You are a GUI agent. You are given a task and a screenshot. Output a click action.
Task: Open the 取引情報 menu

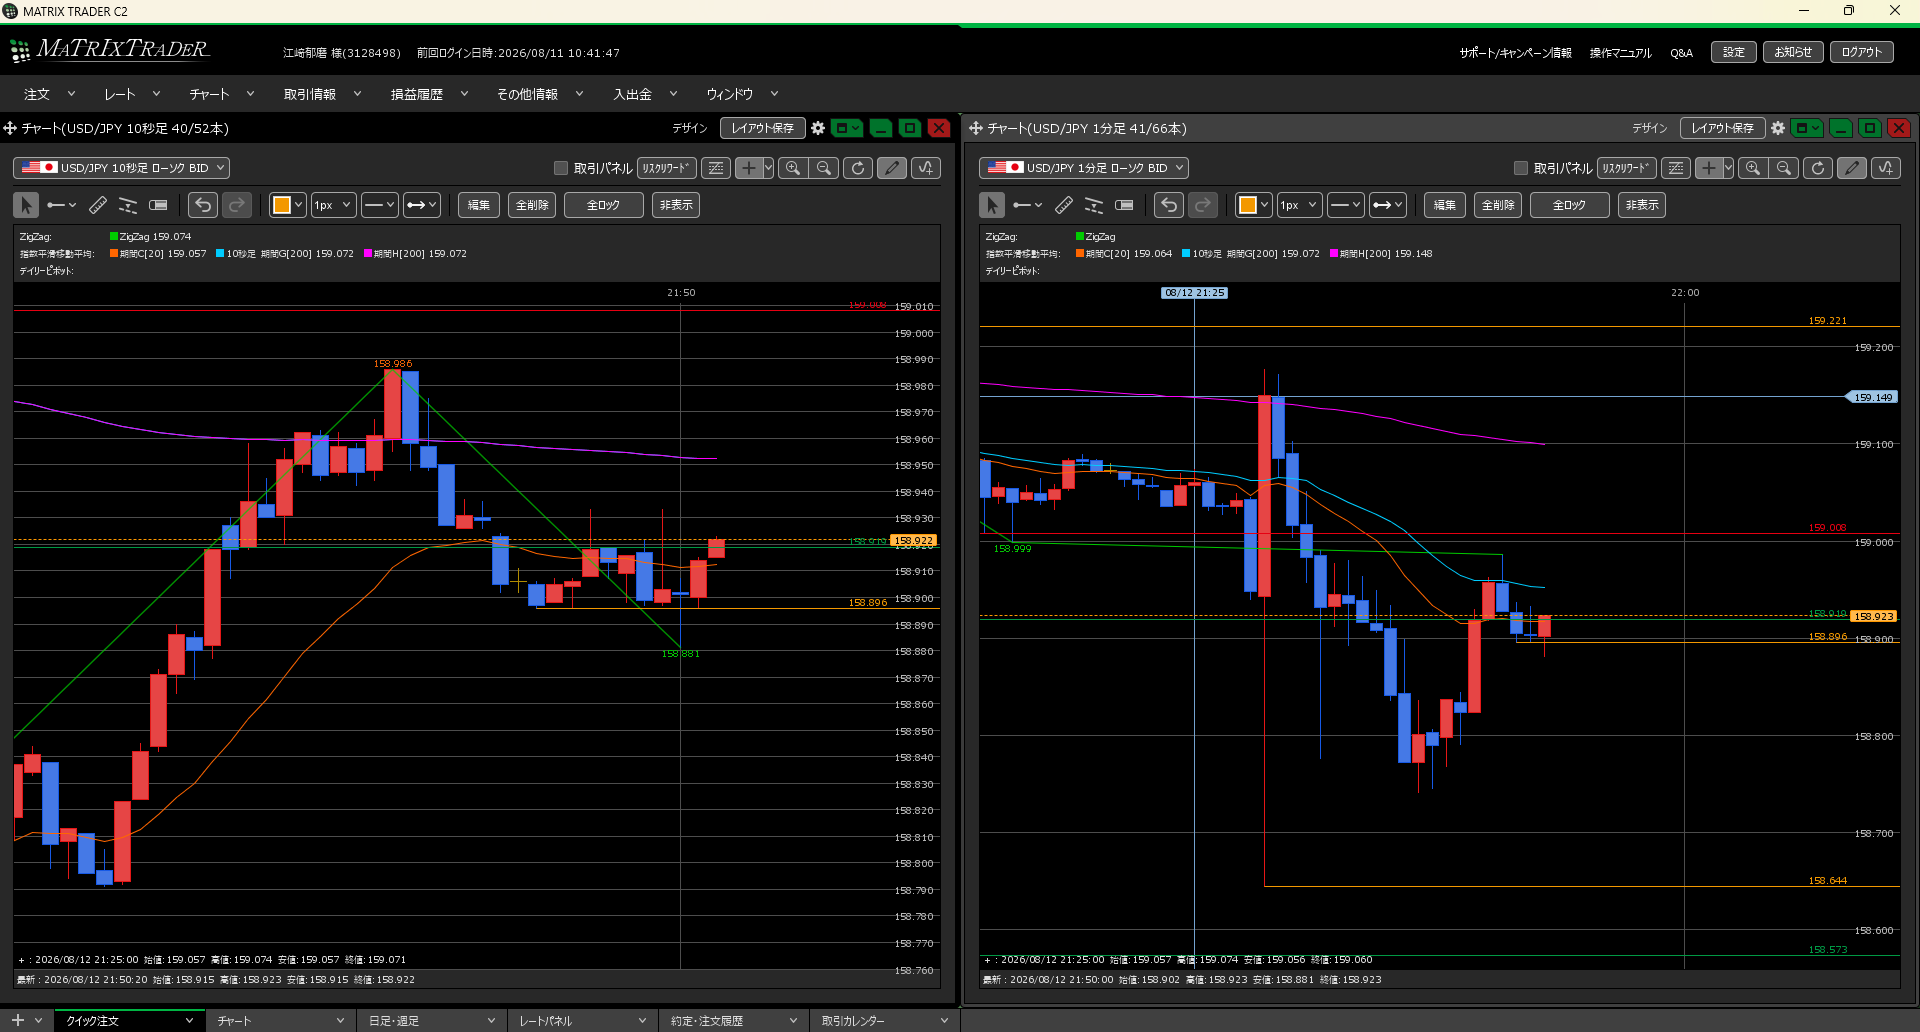[322, 94]
